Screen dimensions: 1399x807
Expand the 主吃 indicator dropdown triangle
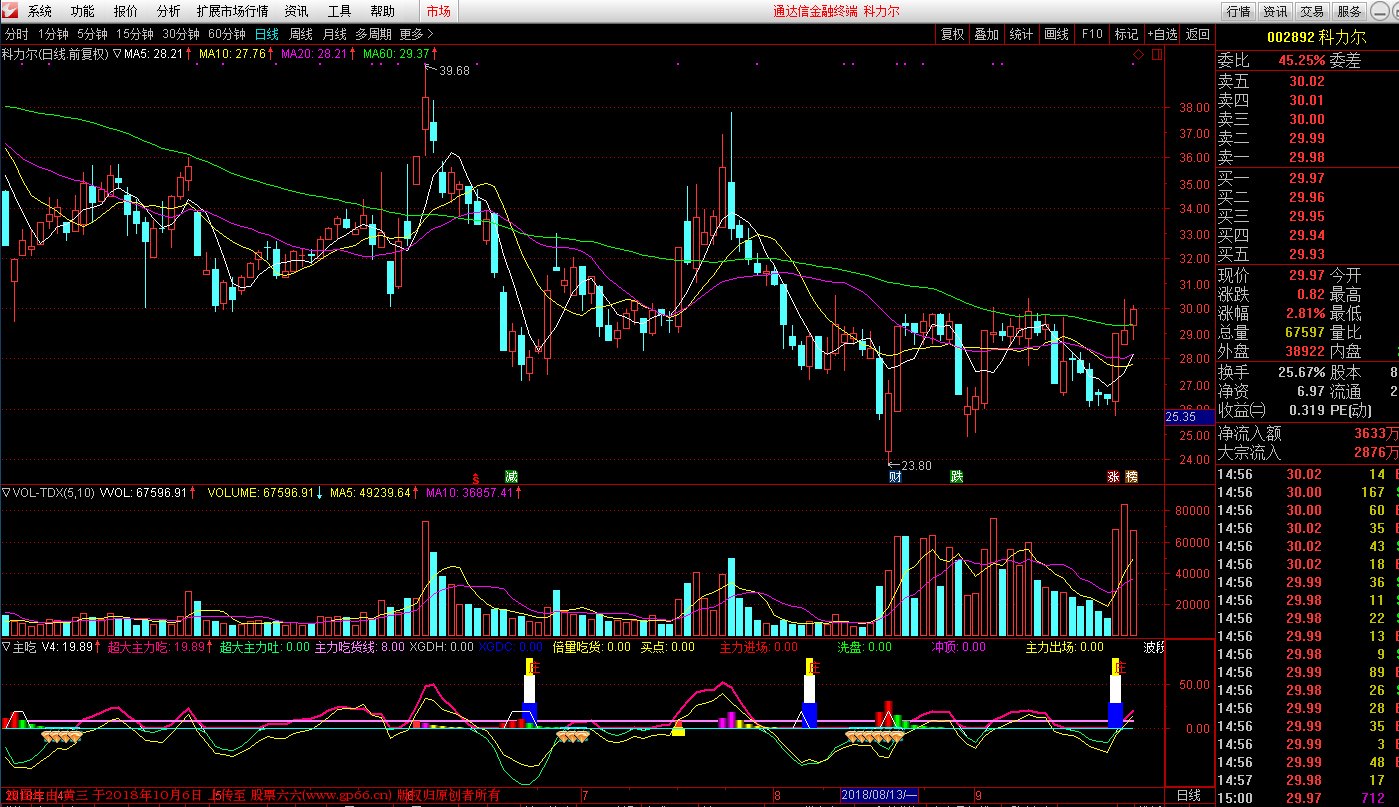pos(6,647)
